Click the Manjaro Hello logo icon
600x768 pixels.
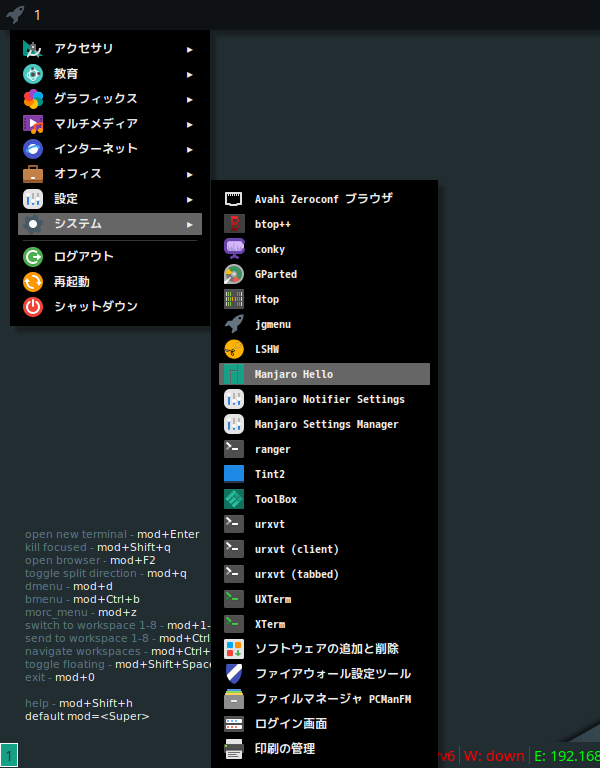pos(234,374)
